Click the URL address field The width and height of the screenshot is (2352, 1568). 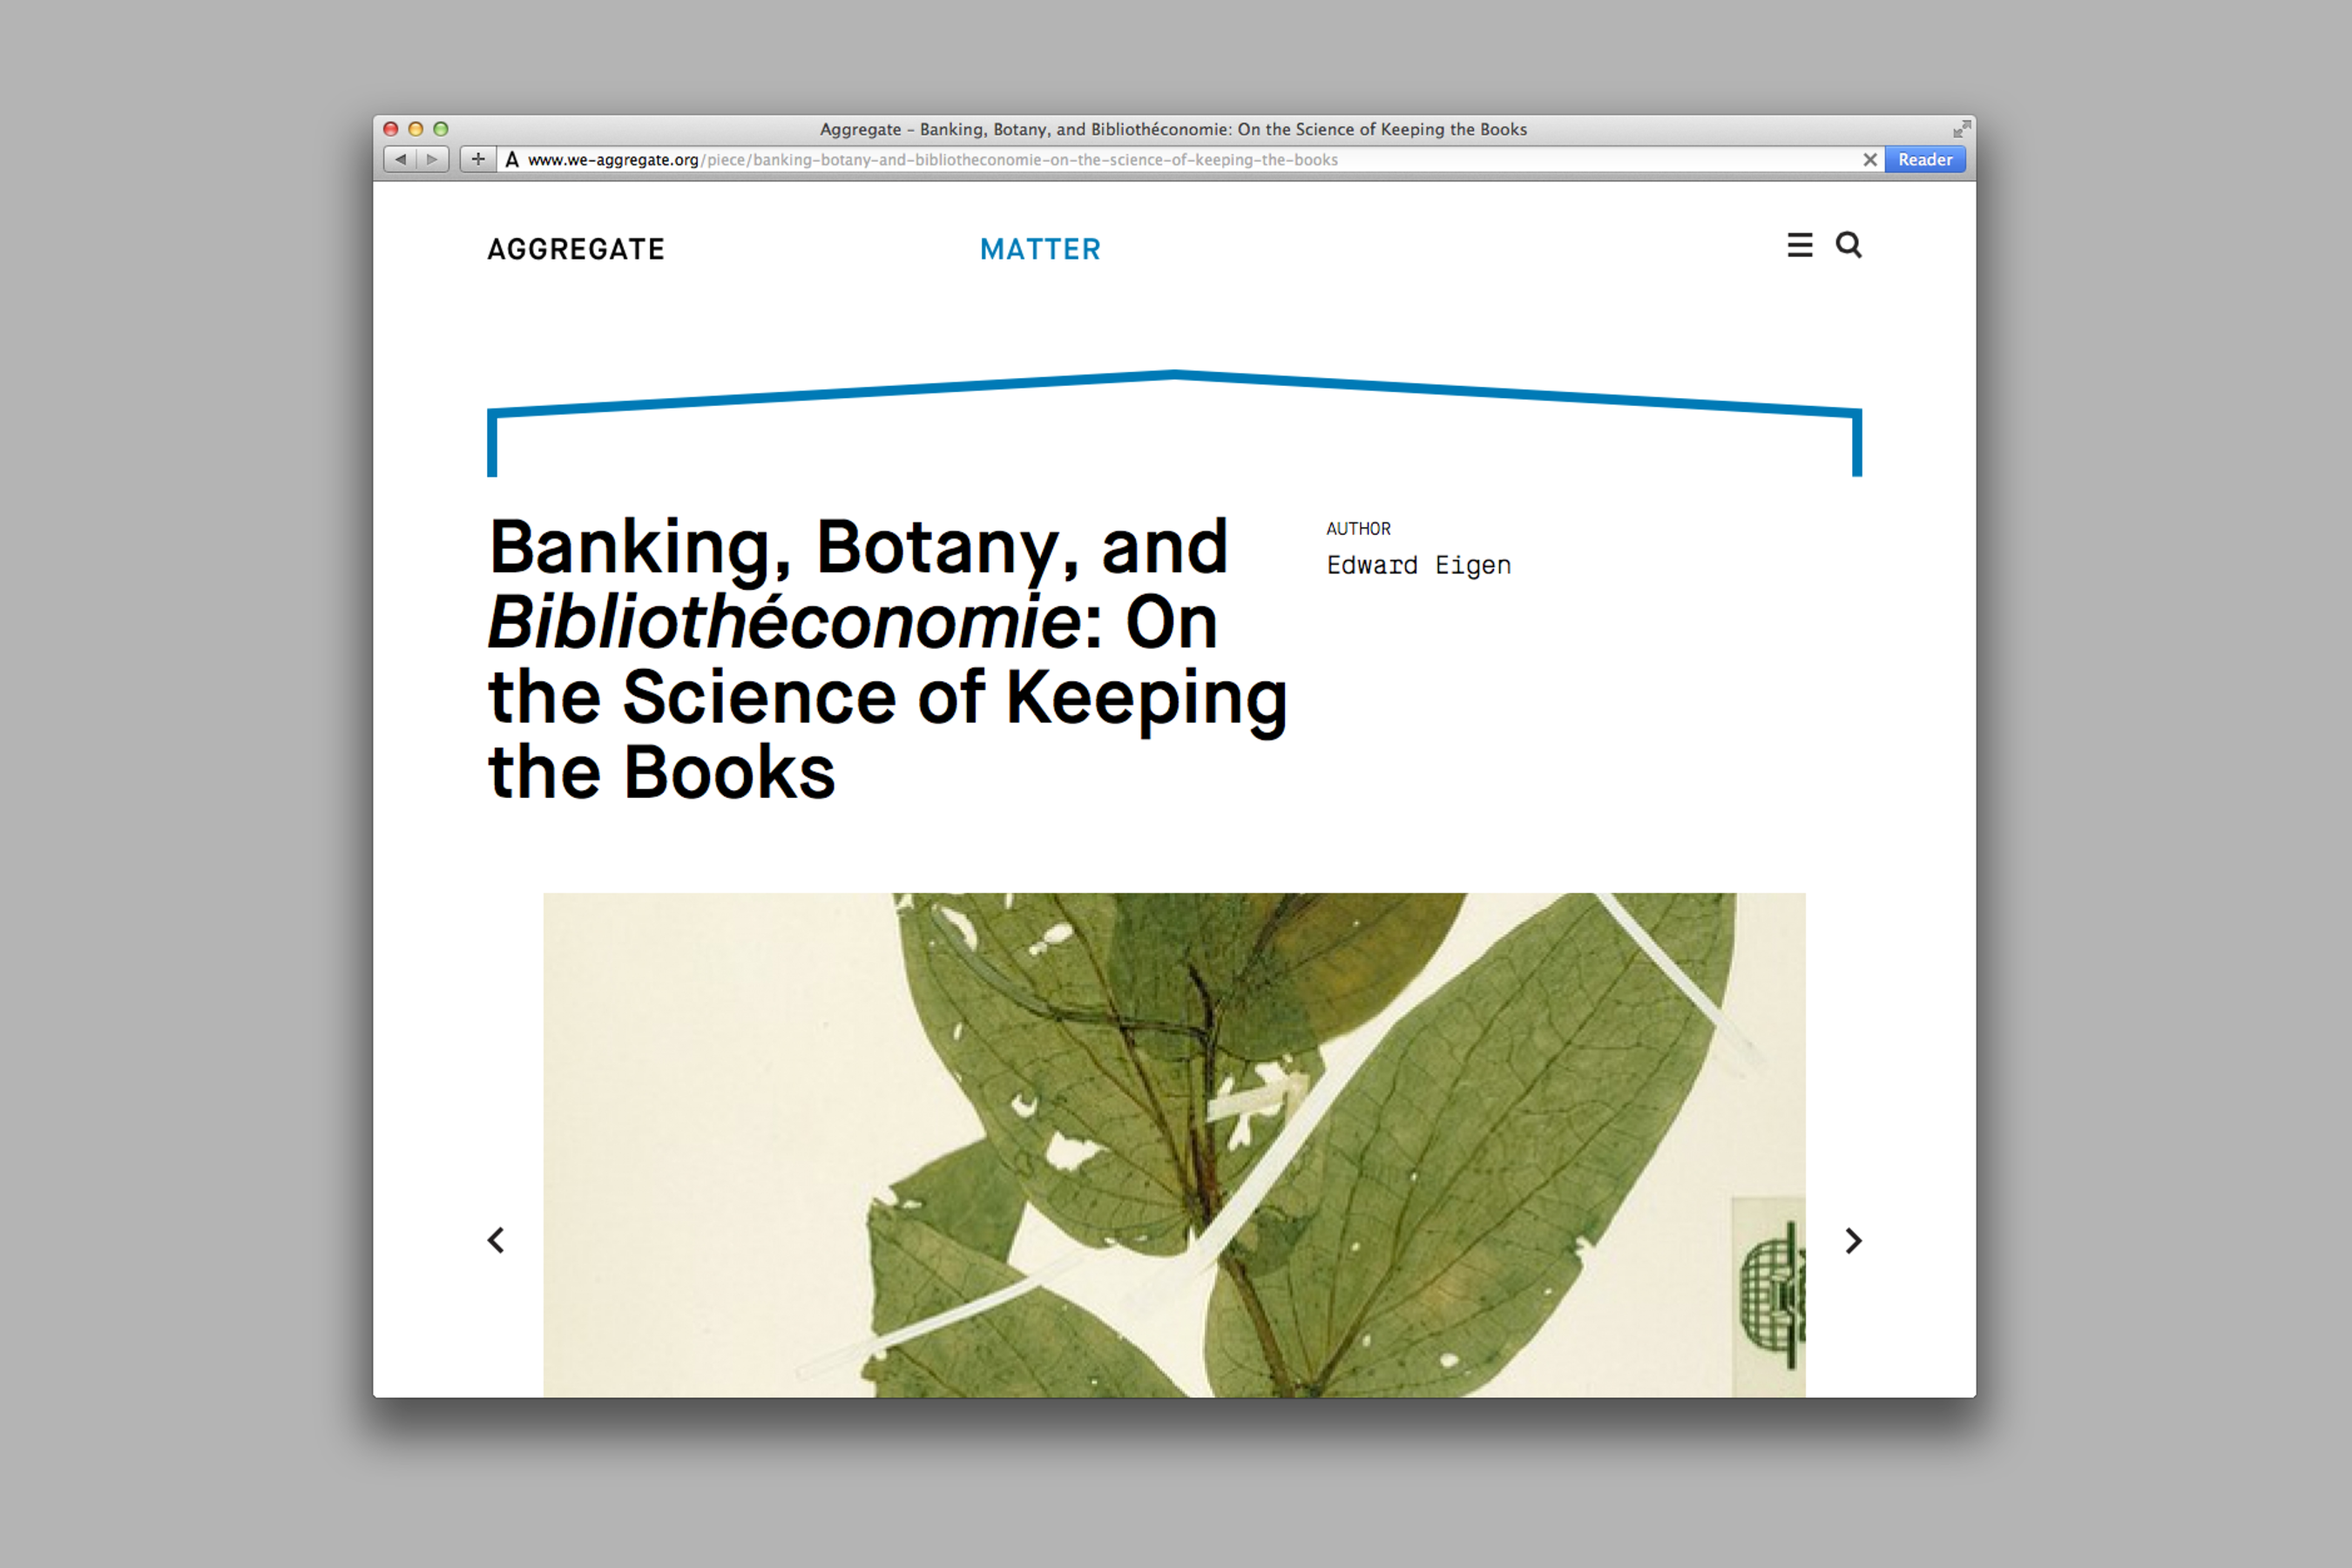(1100, 160)
